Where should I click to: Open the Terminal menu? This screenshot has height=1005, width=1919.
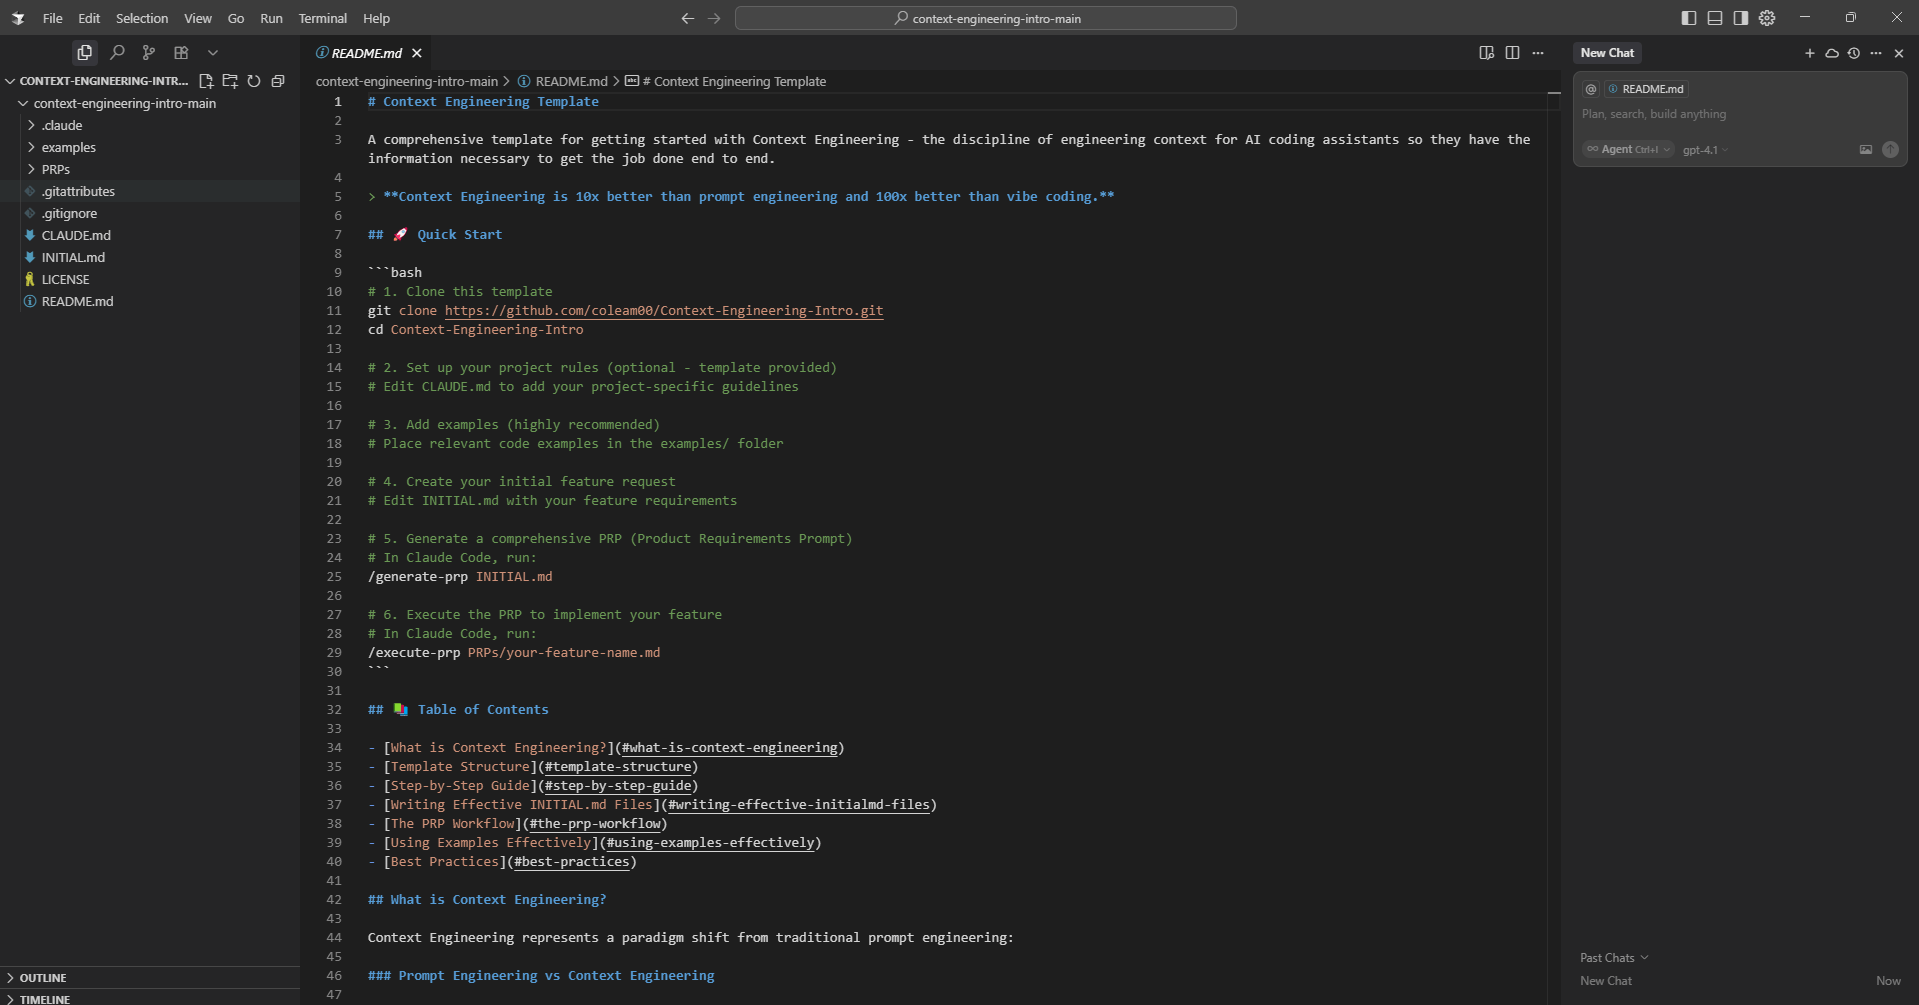tap(323, 18)
